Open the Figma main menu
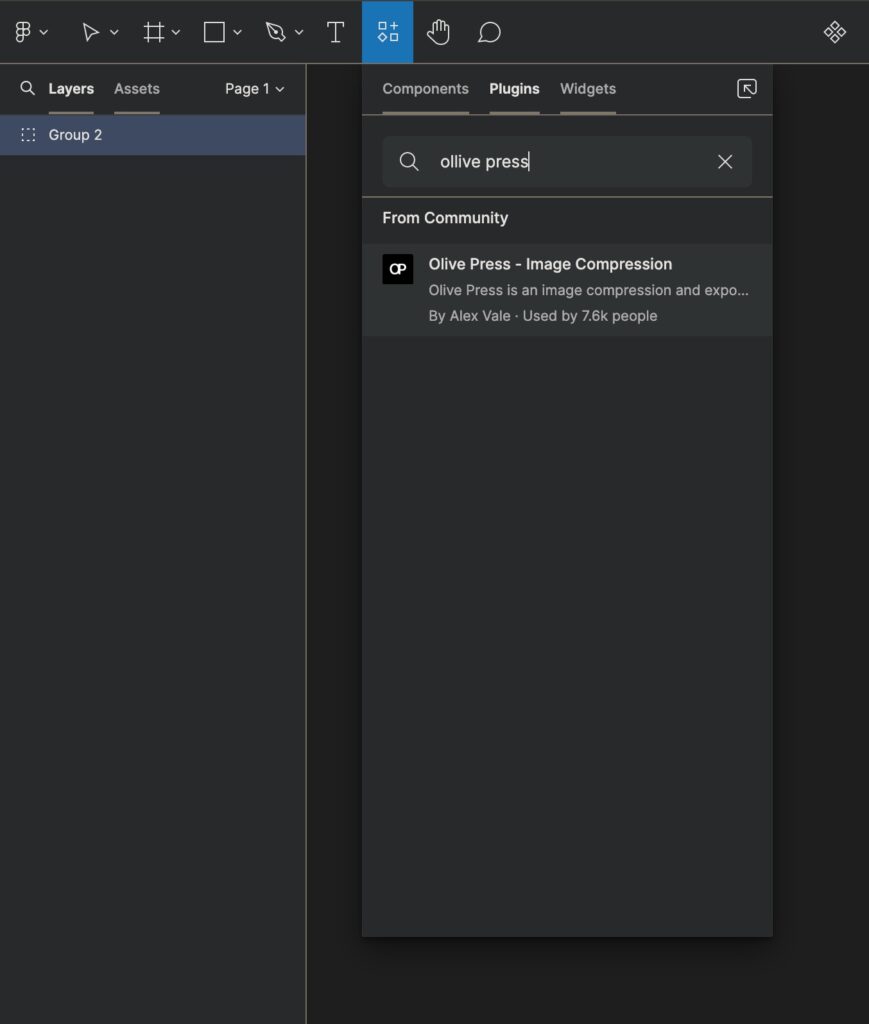The image size is (869, 1024). click(x=24, y=31)
